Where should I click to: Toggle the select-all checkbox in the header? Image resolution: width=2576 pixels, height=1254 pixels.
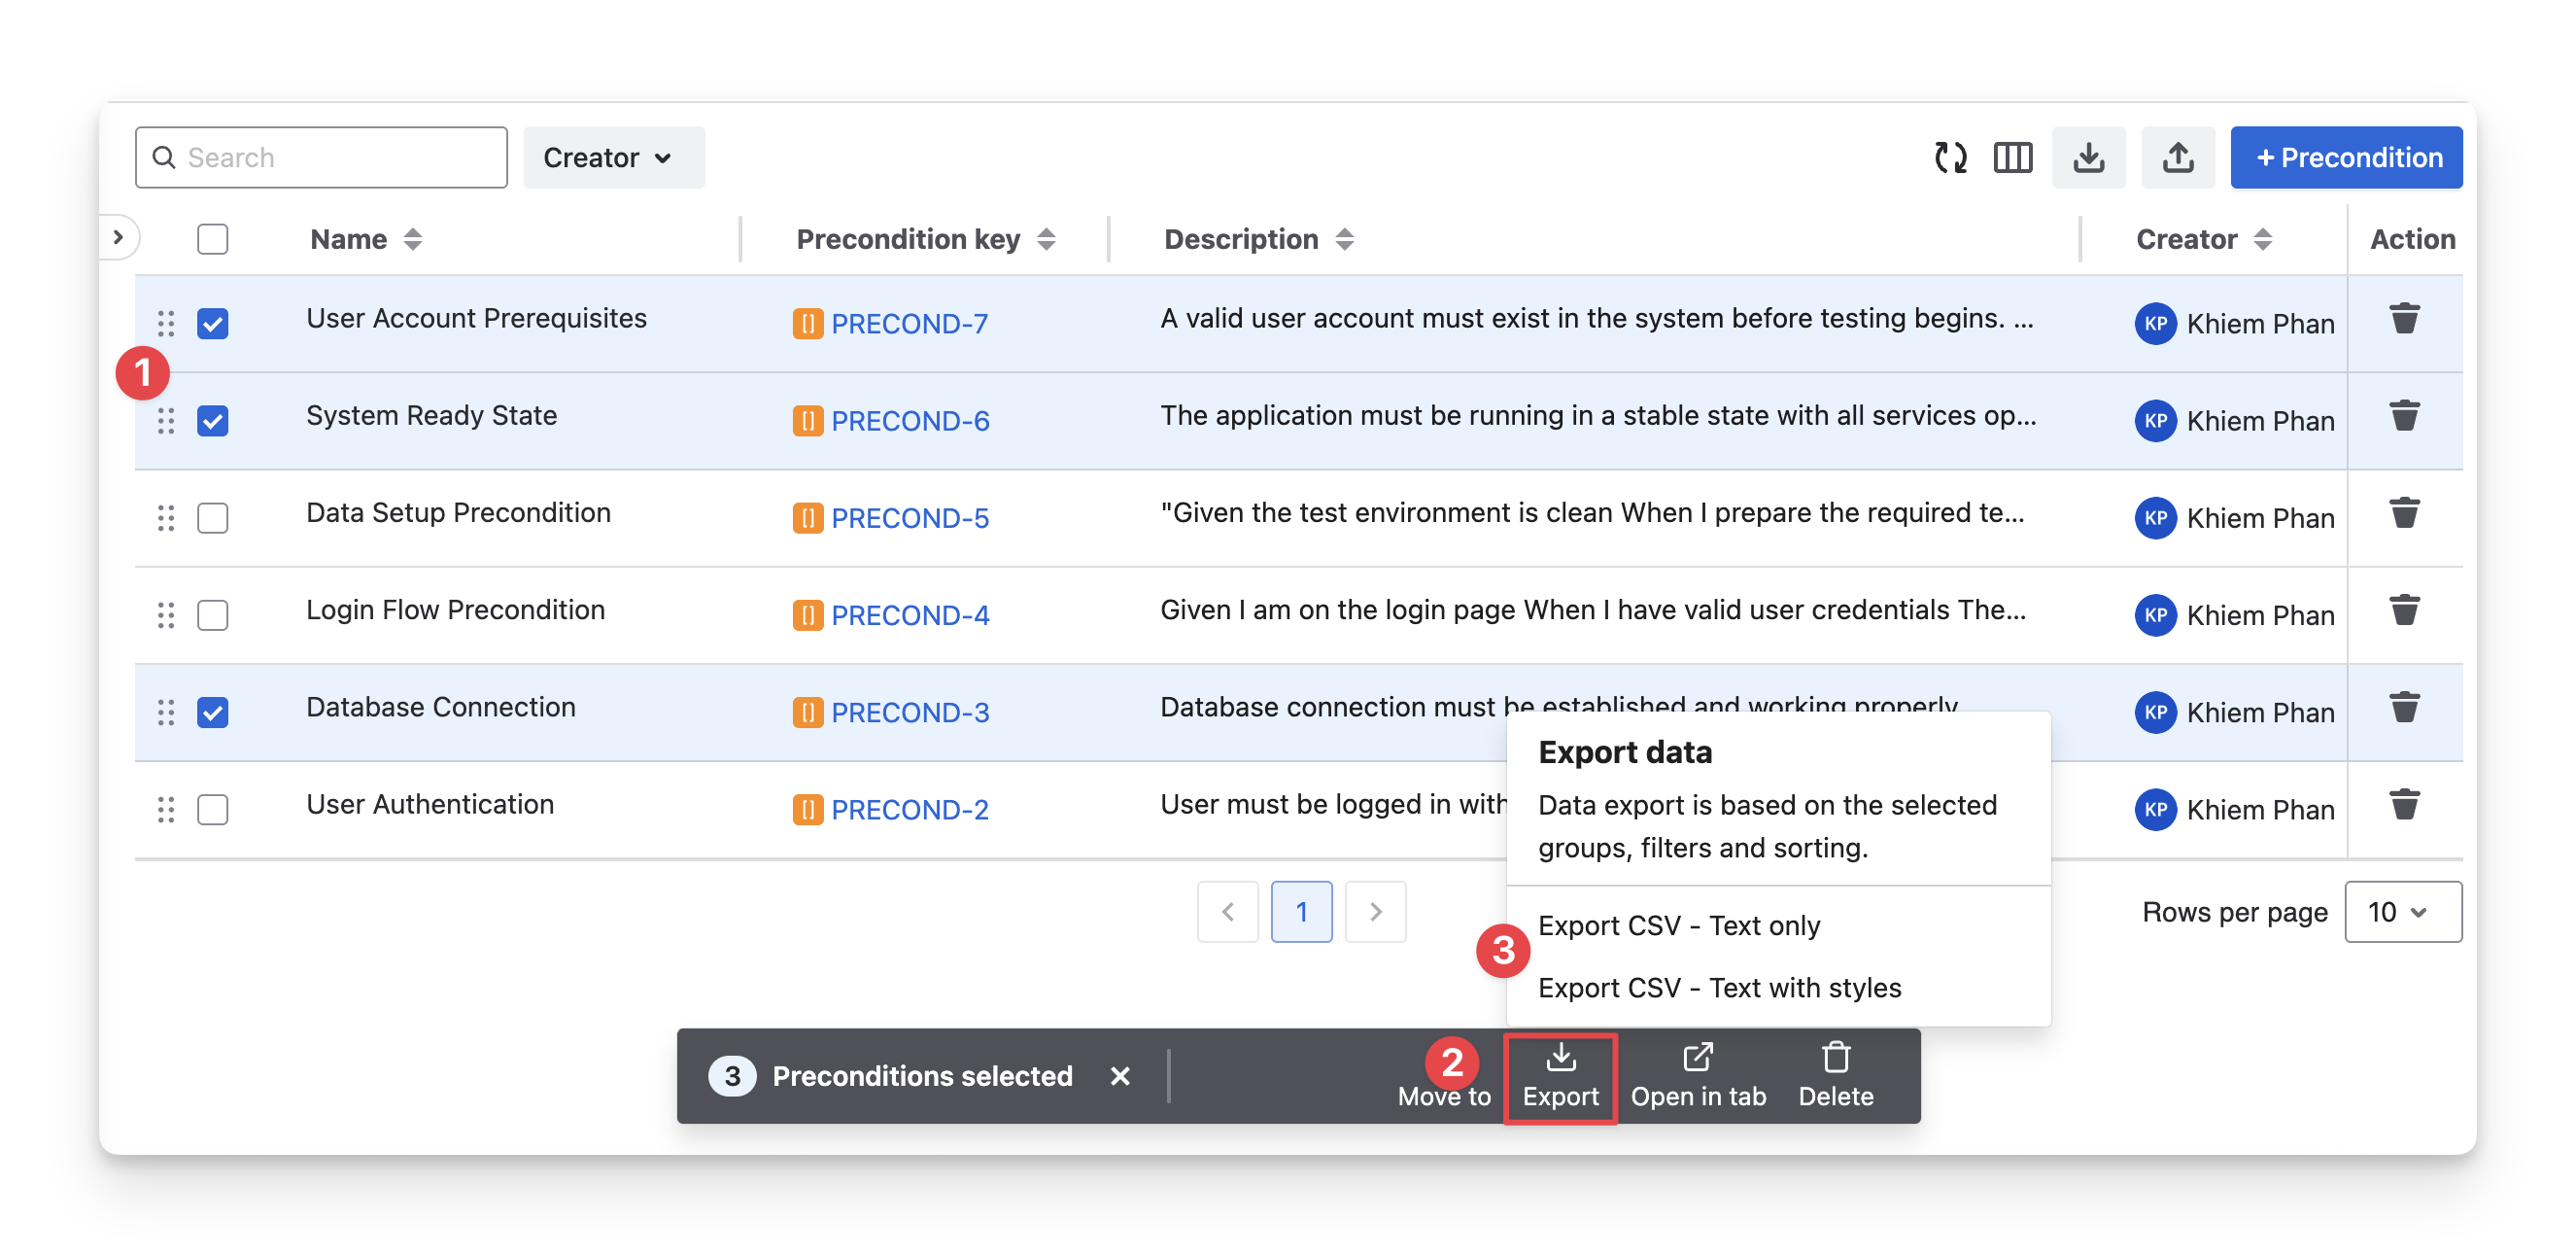213,239
